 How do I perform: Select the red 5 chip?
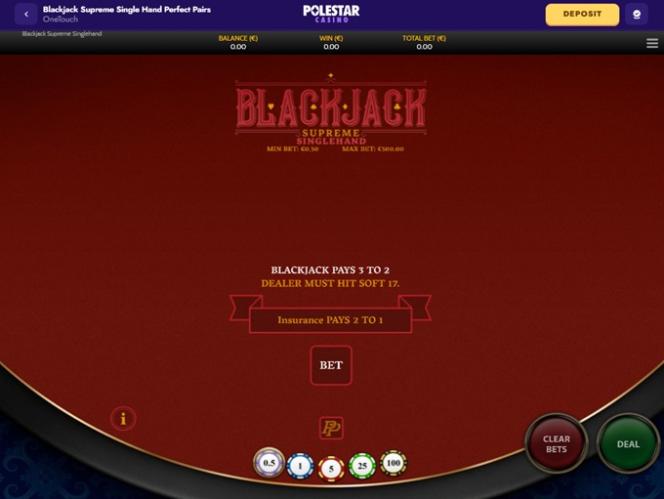point(331,469)
